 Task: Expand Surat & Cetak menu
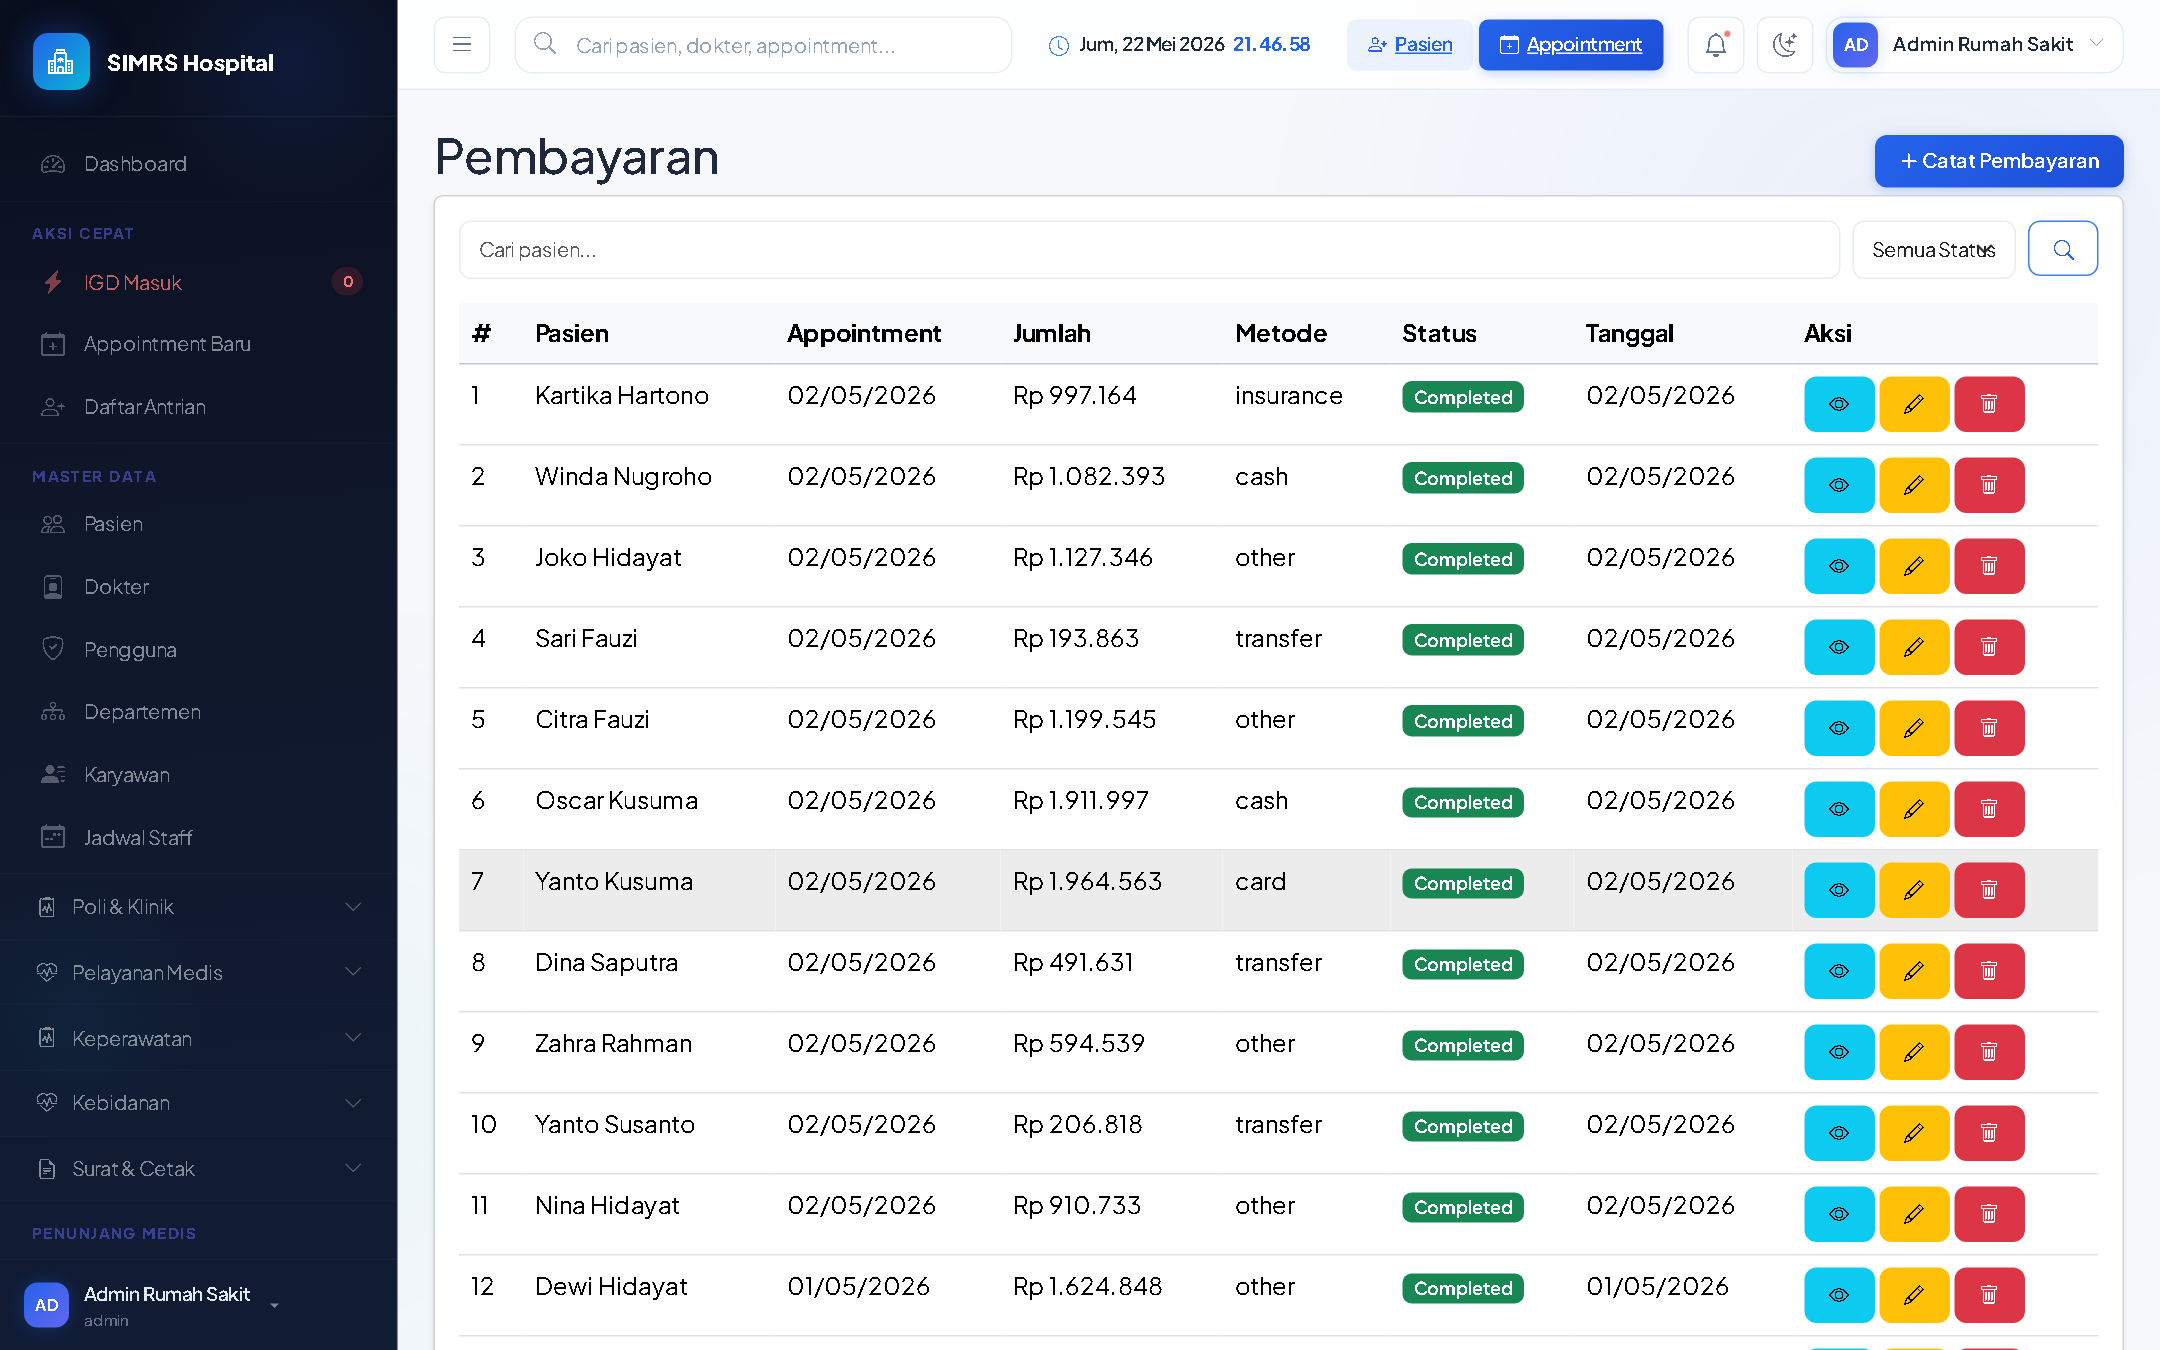pos(199,1169)
